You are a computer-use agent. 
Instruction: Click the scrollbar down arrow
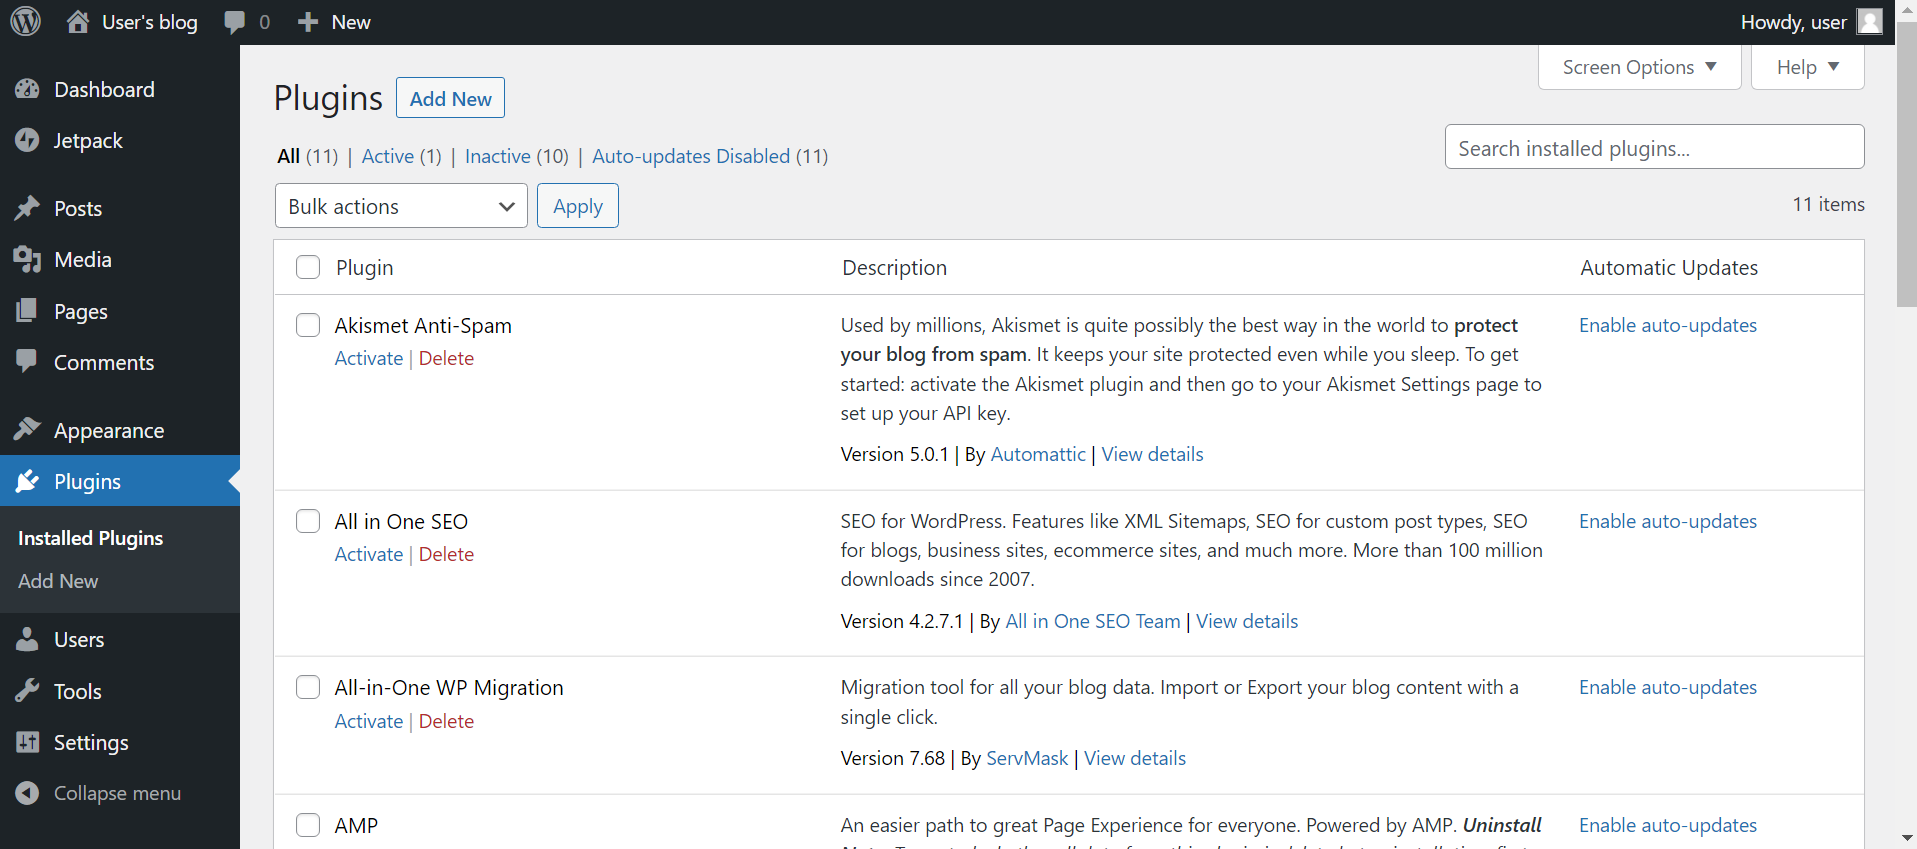click(x=1906, y=838)
